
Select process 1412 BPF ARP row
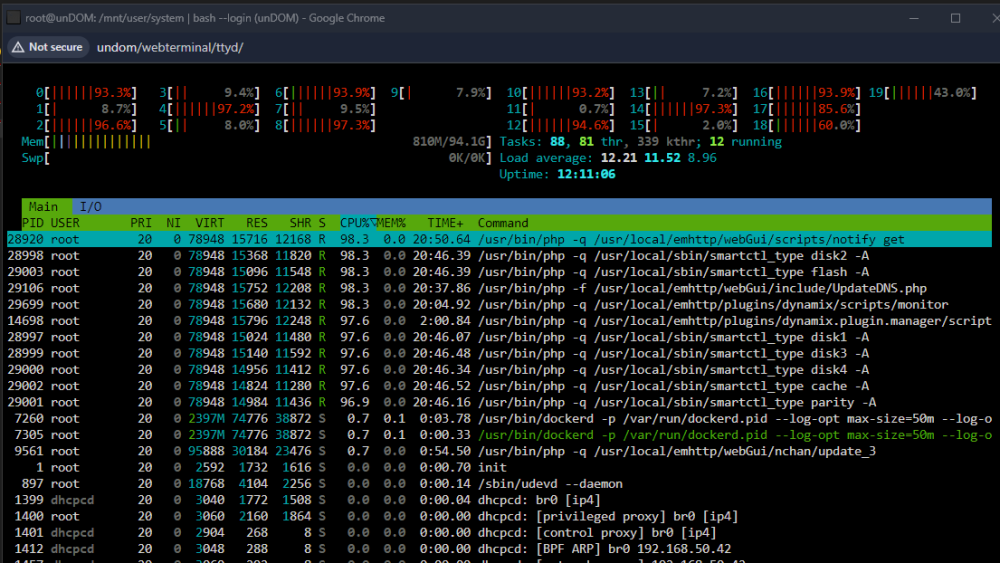(x=499, y=549)
